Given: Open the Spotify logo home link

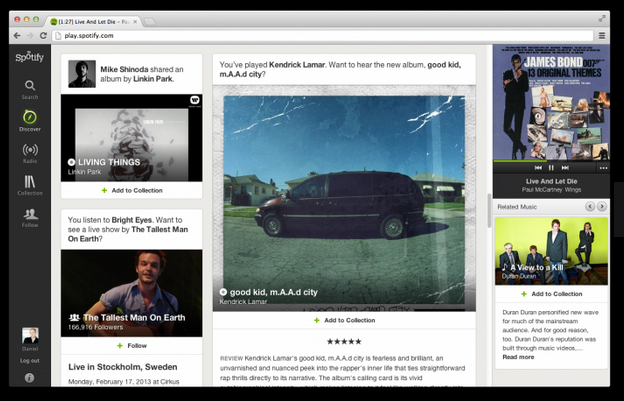Looking at the screenshot, I should tap(29, 57).
